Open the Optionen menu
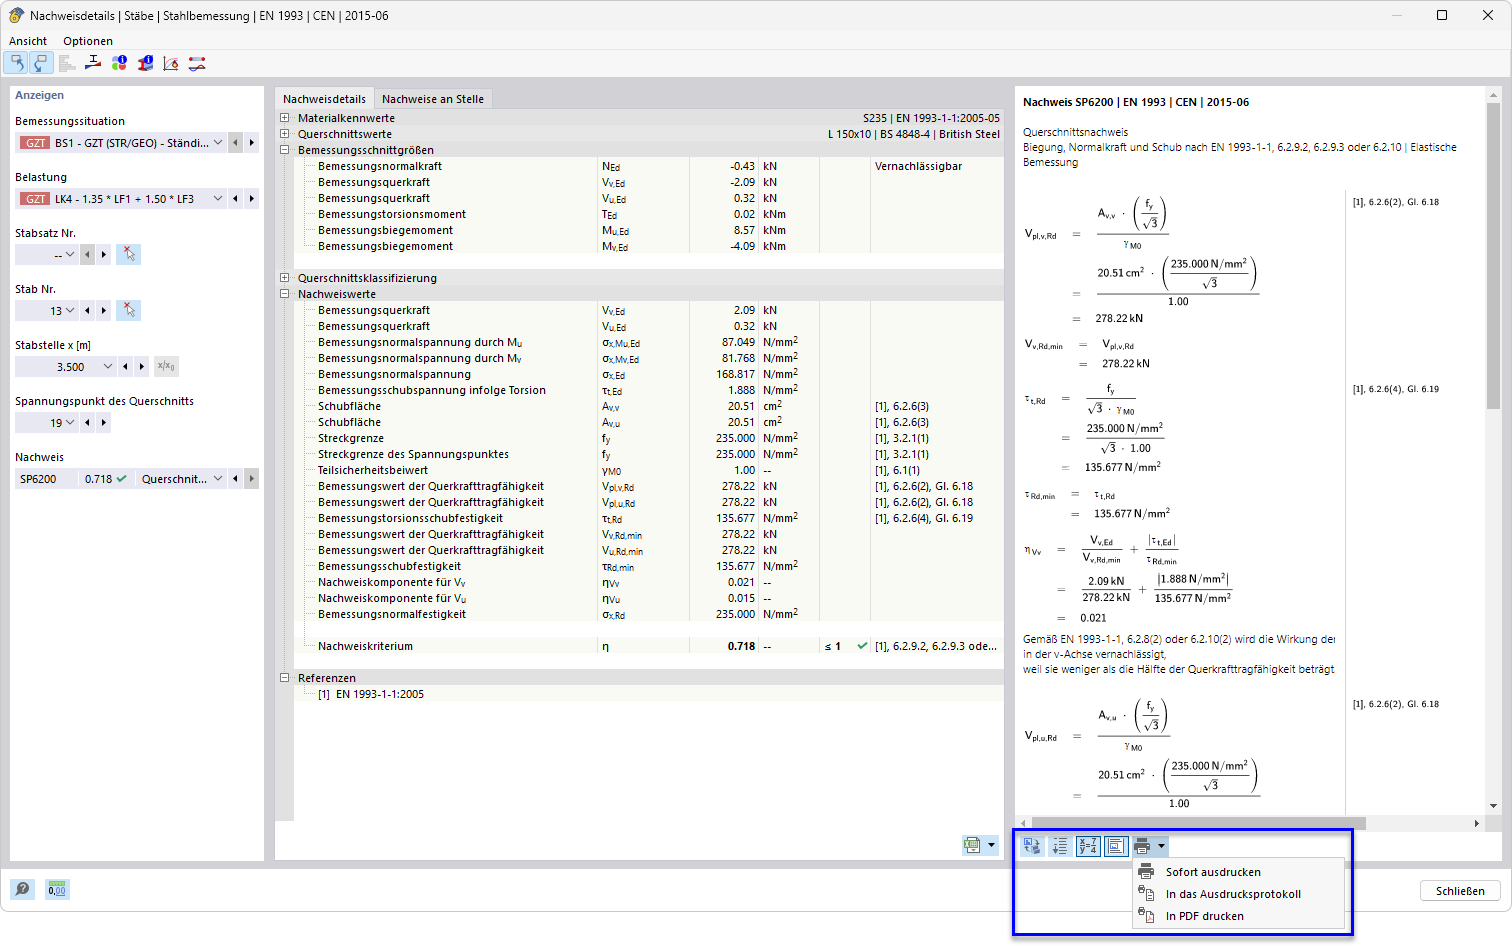 click(x=88, y=41)
